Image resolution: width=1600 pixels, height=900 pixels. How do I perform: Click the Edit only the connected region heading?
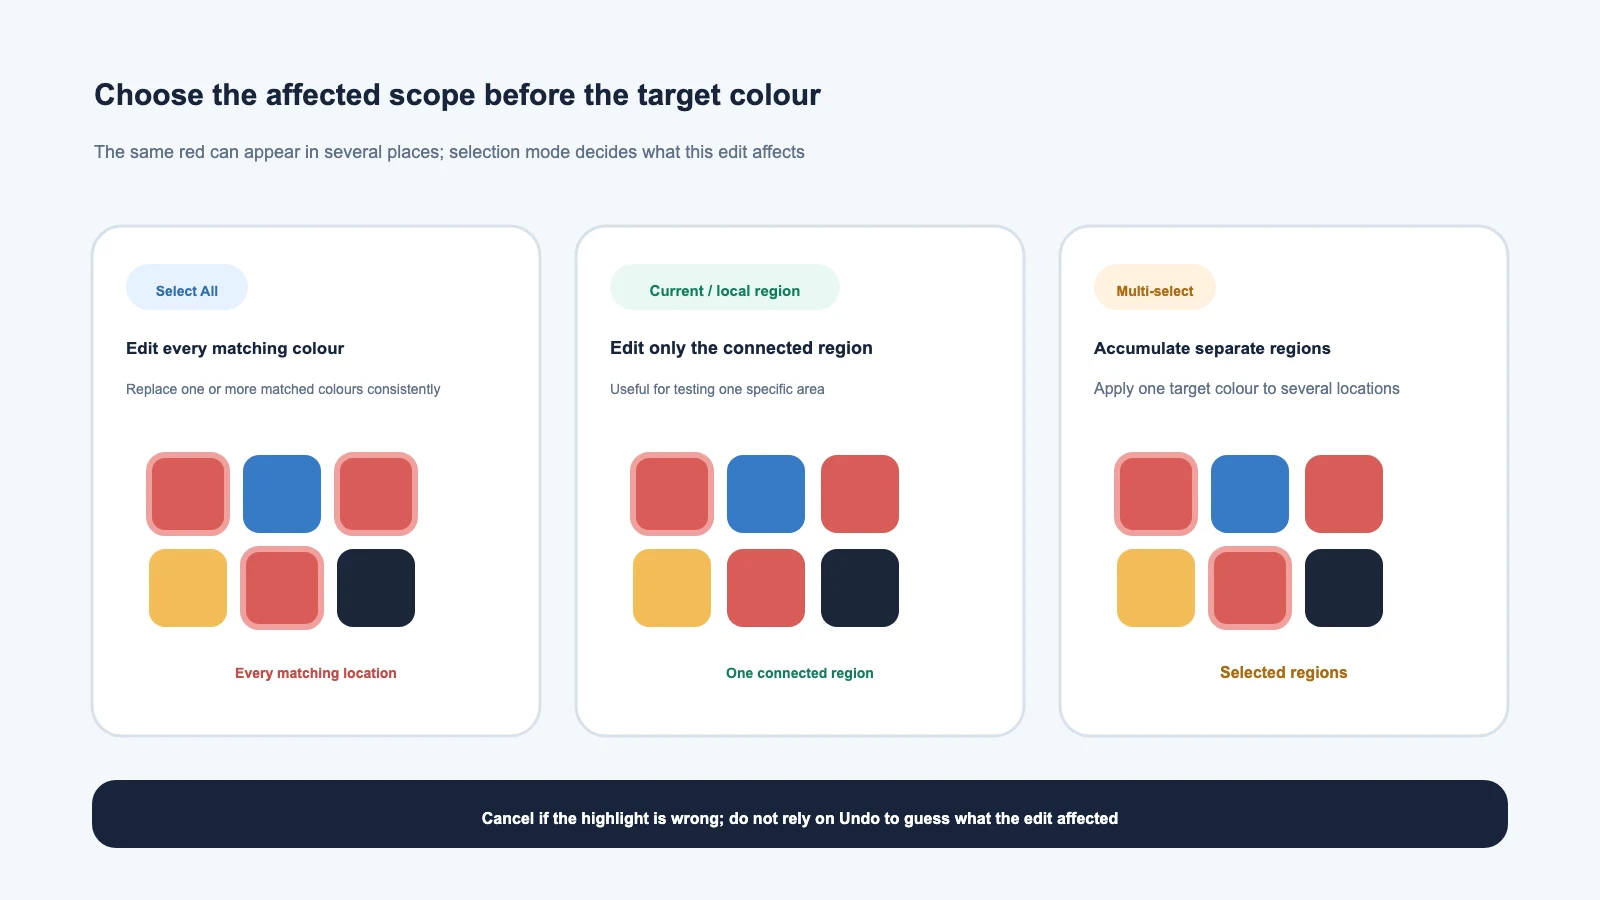pyautogui.click(x=741, y=348)
